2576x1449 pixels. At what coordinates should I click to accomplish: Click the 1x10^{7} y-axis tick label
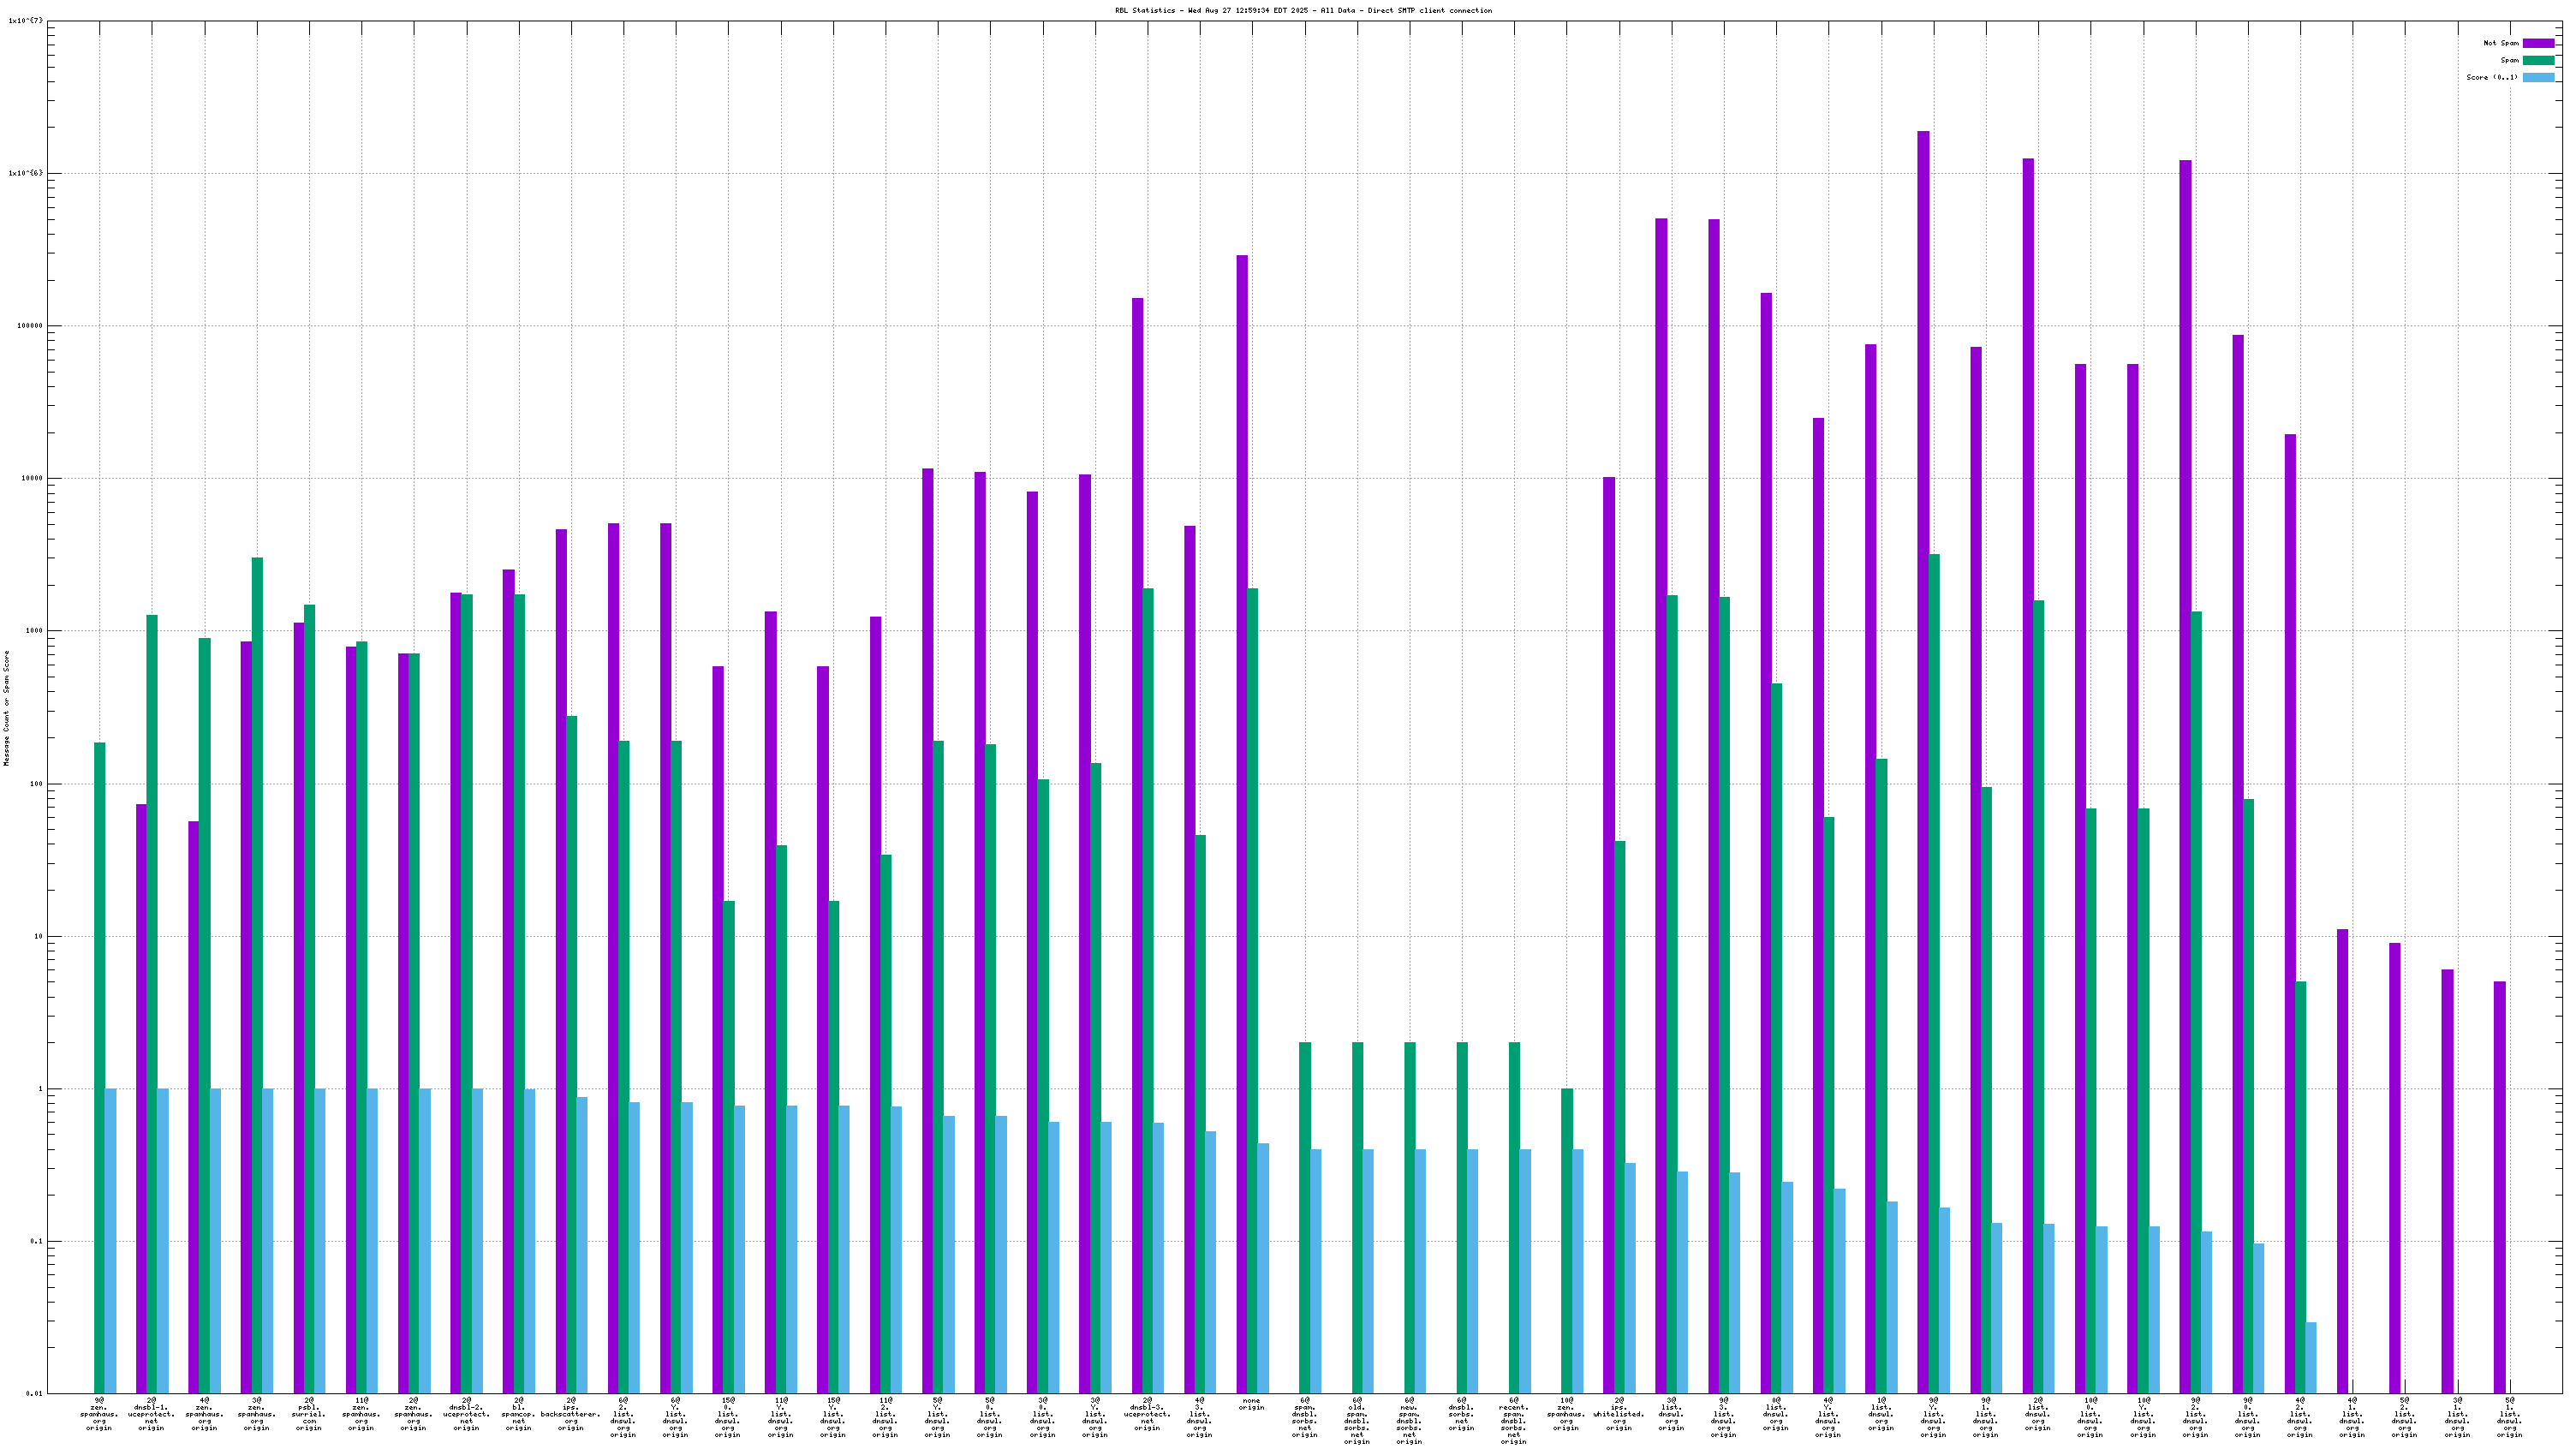point(25,21)
